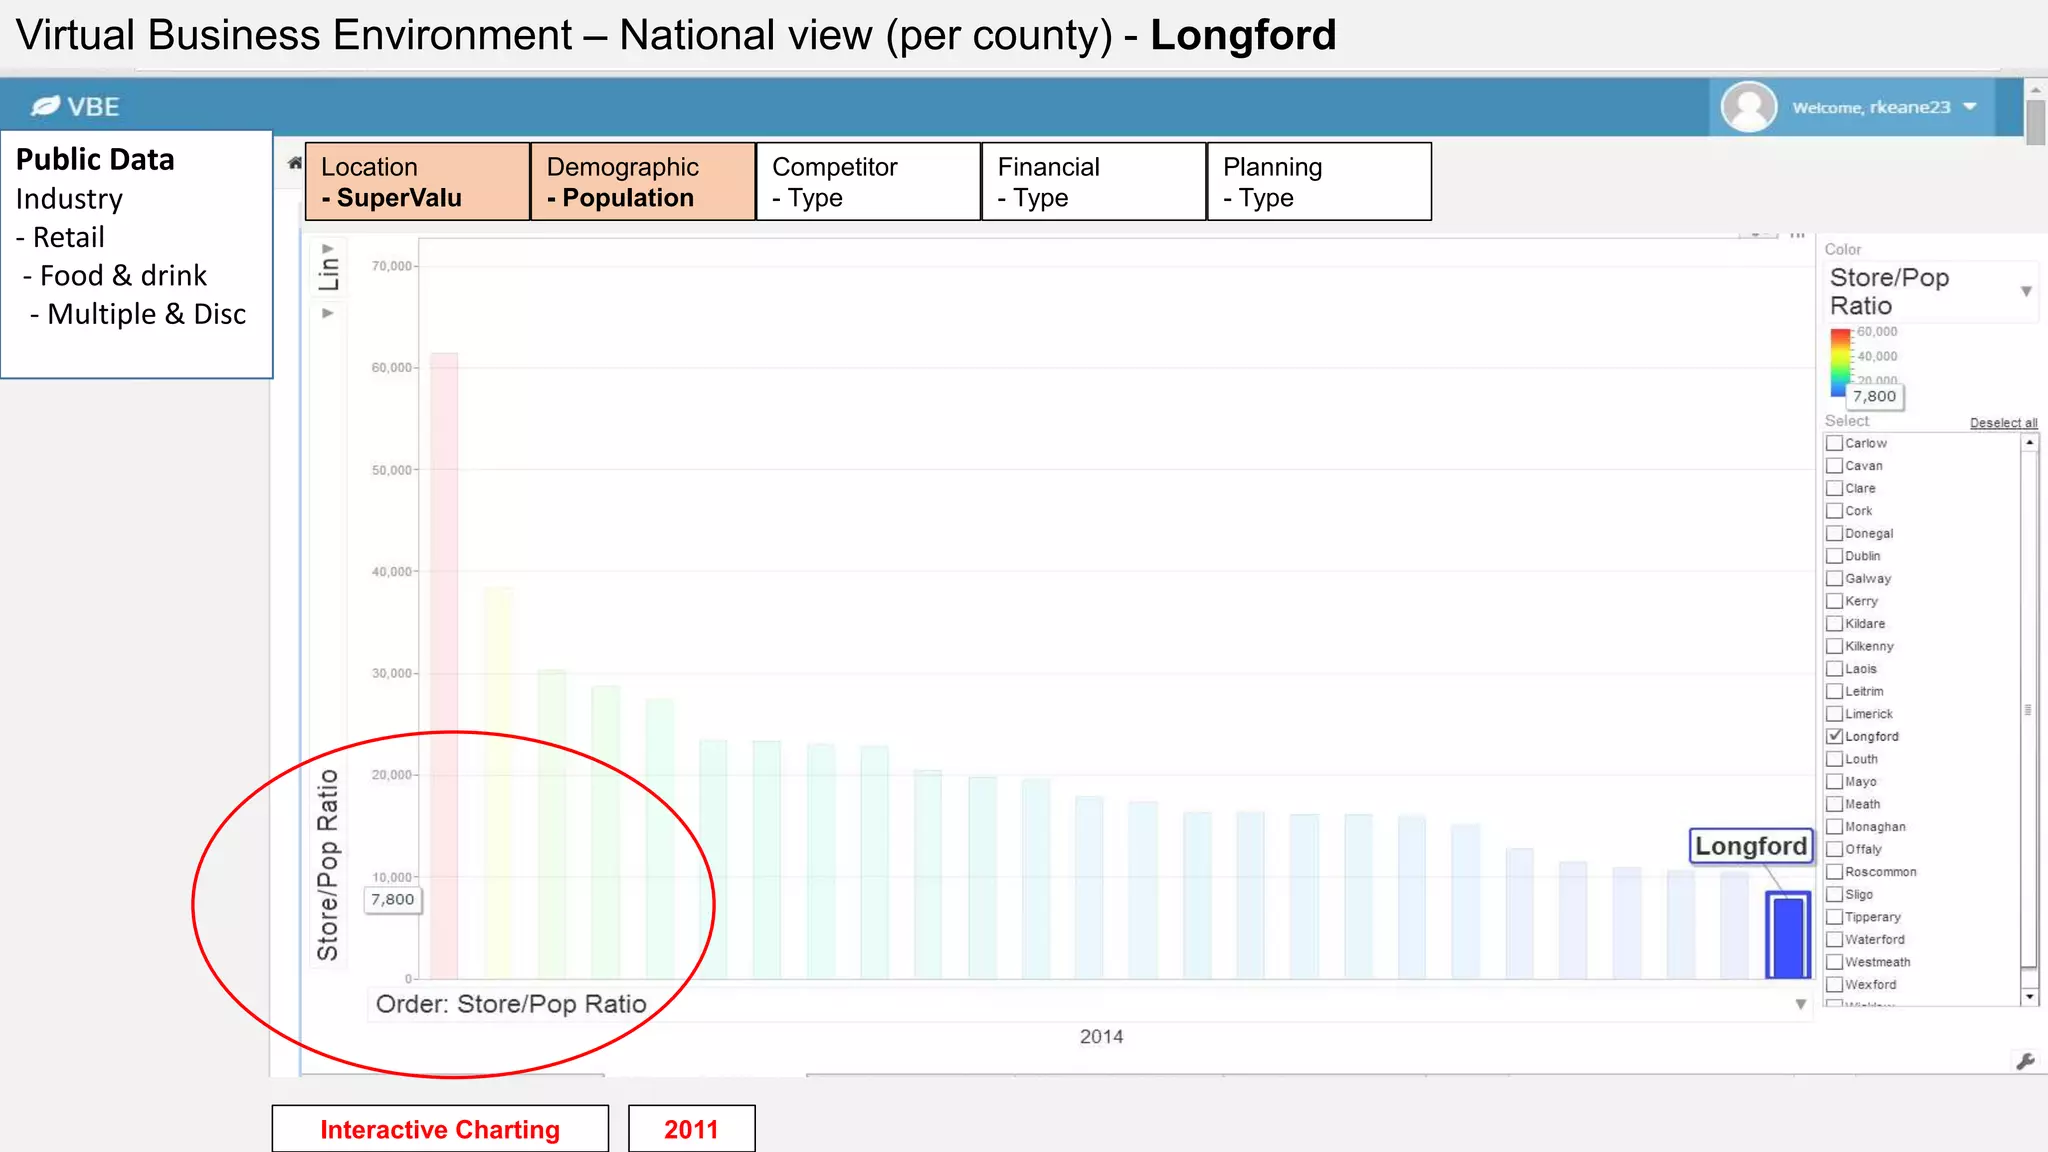Expand the arrow below the Lin scale label
Viewport: 2048px width, 1152px height.
(x=327, y=313)
